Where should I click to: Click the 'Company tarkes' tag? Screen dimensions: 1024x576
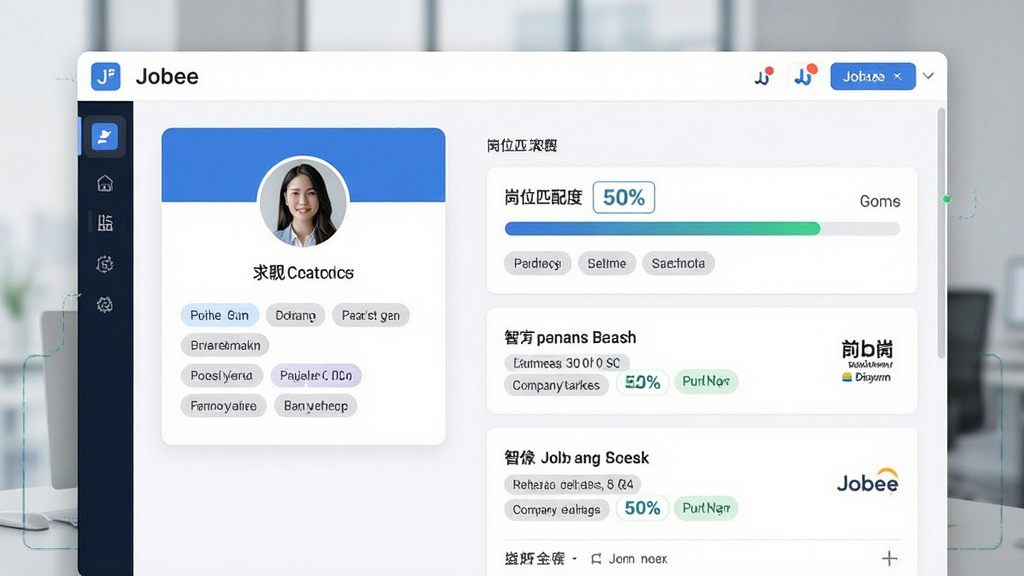(x=556, y=385)
